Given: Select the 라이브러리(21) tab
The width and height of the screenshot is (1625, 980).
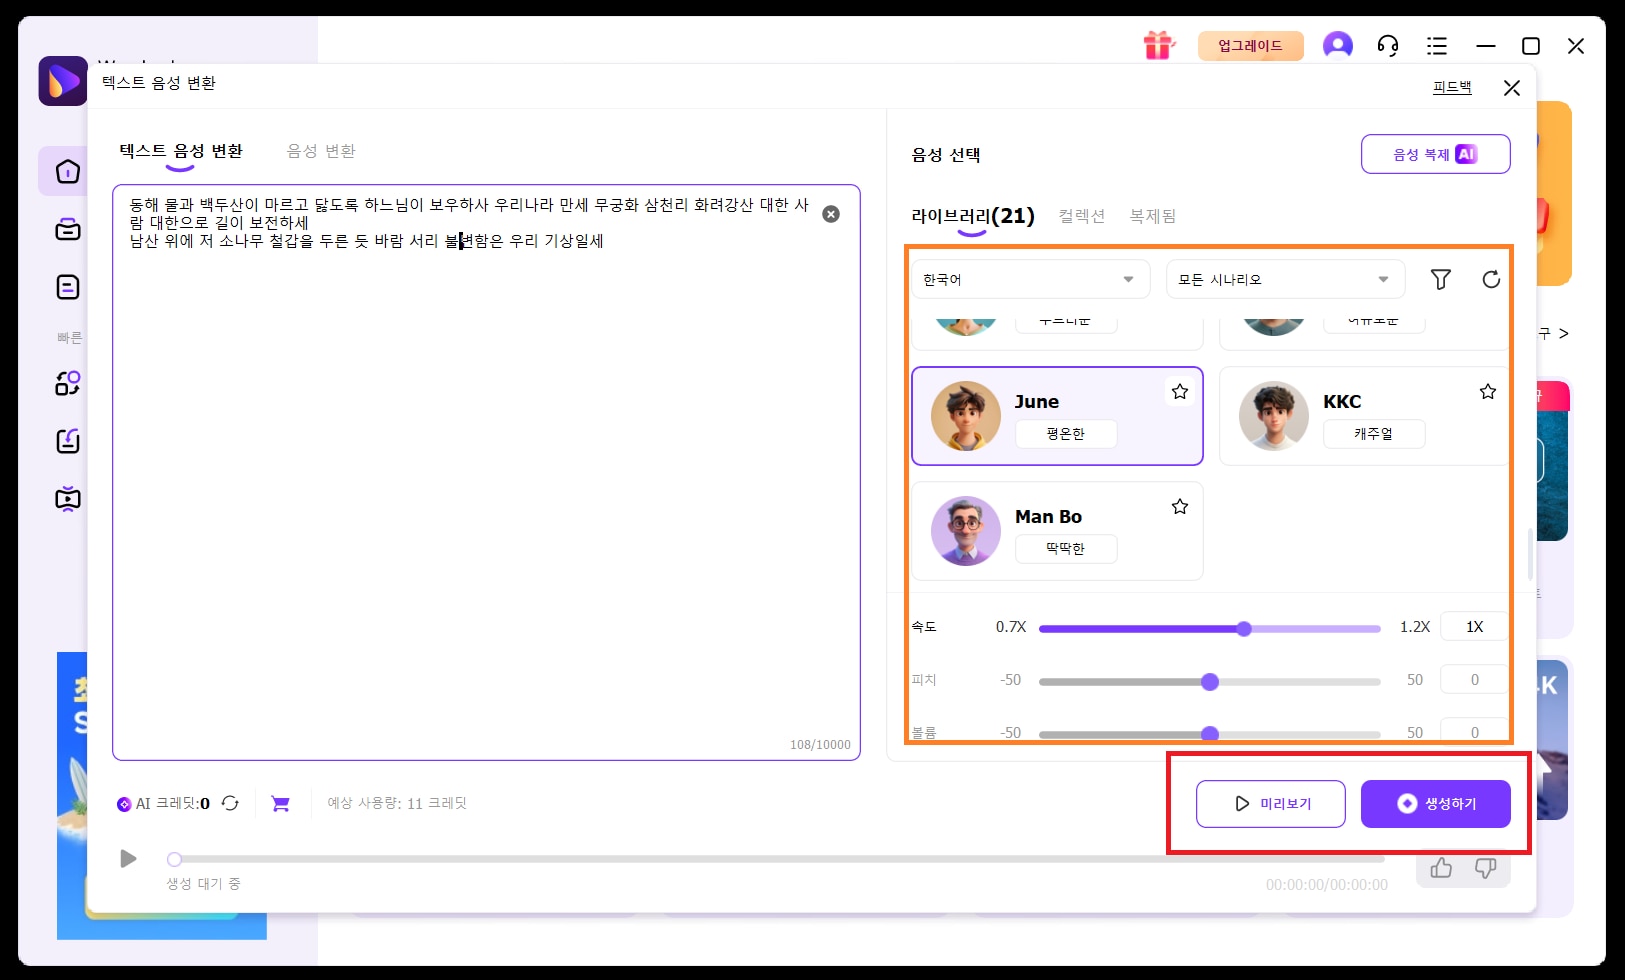Looking at the screenshot, I should (972, 216).
